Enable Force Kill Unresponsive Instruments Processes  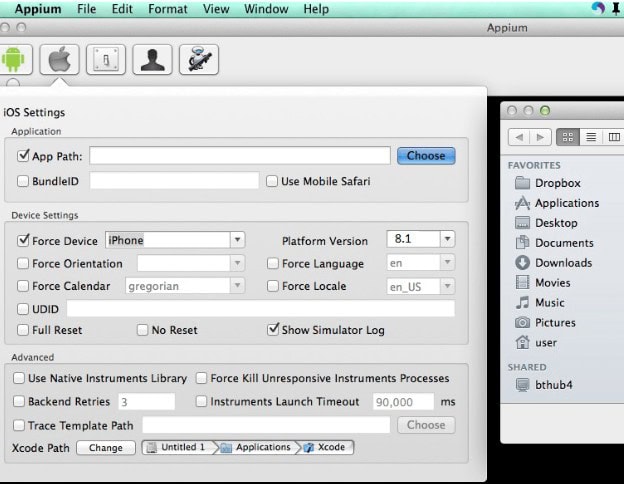click(x=201, y=378)
